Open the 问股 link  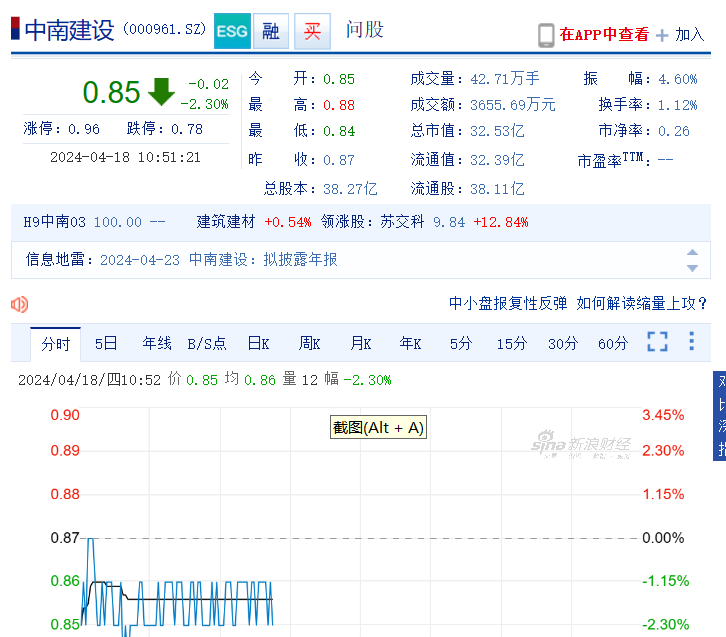coord(365,30)
